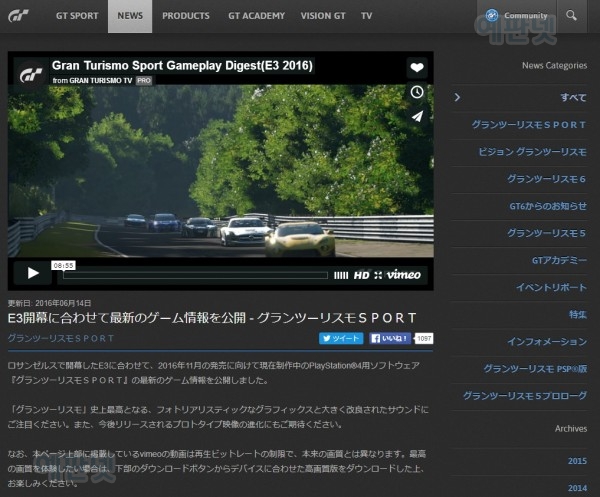
Task: Seek on the video progress bar
Action: click(x=195, y=275)
